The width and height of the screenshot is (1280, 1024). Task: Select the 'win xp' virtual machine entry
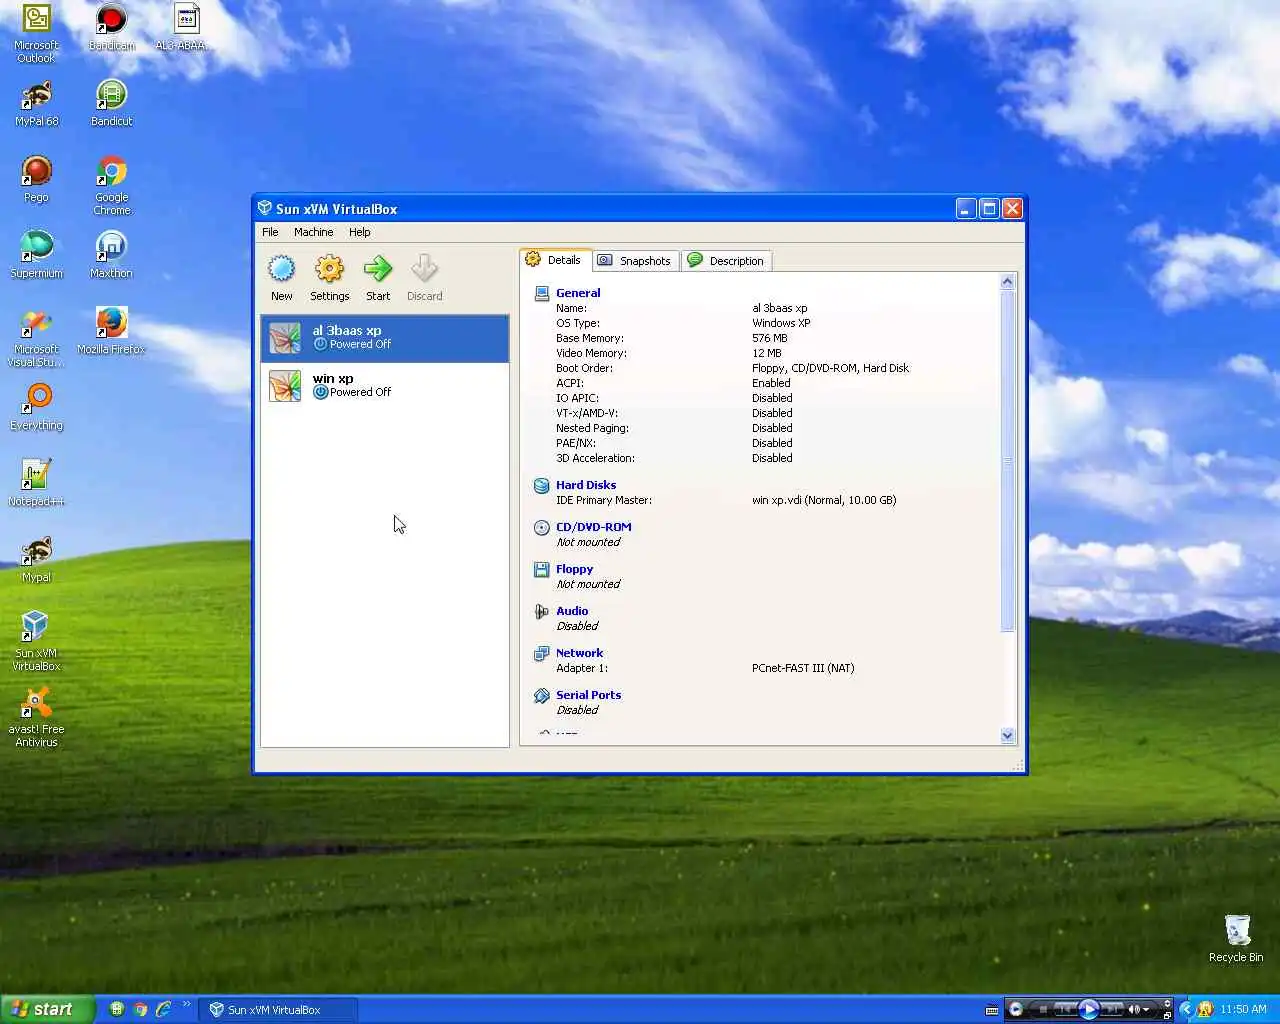point(385,386)
